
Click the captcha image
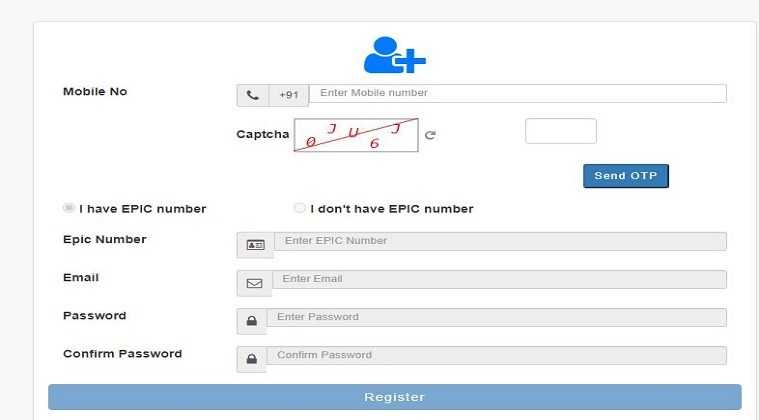(356, 135)
